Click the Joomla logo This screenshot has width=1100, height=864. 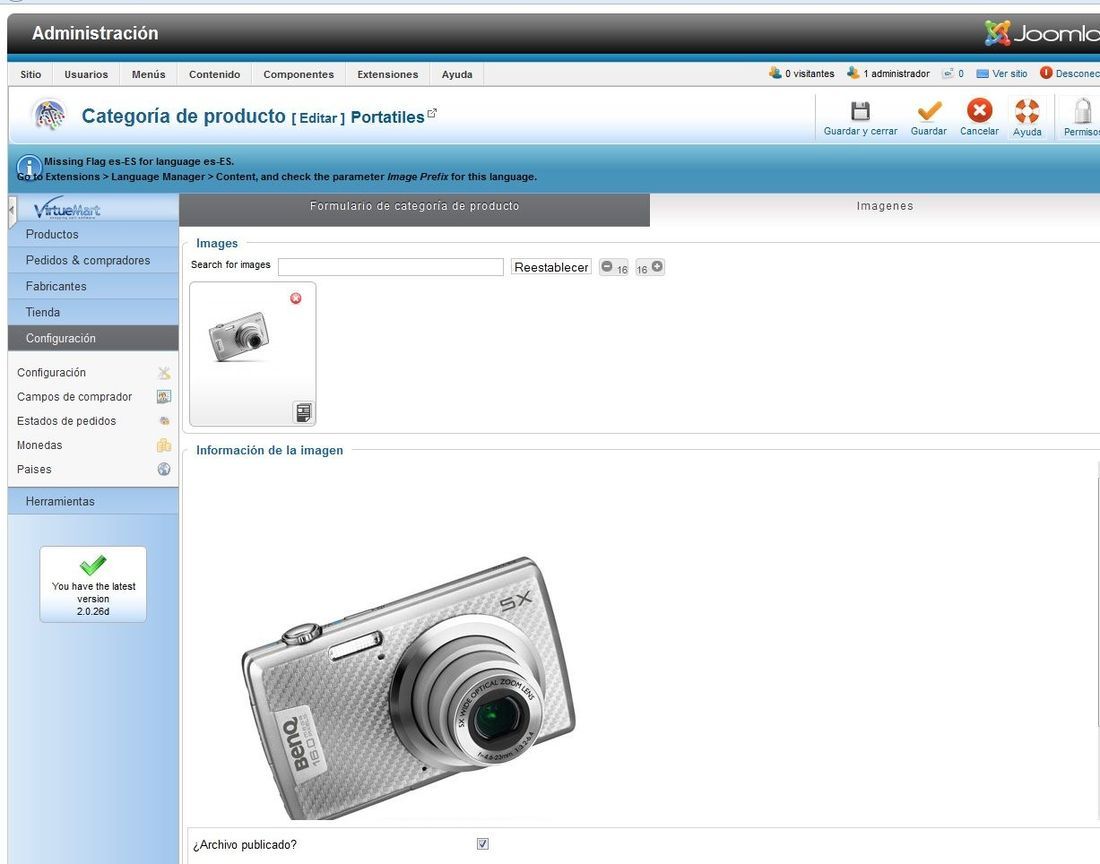click(1041, 33)
